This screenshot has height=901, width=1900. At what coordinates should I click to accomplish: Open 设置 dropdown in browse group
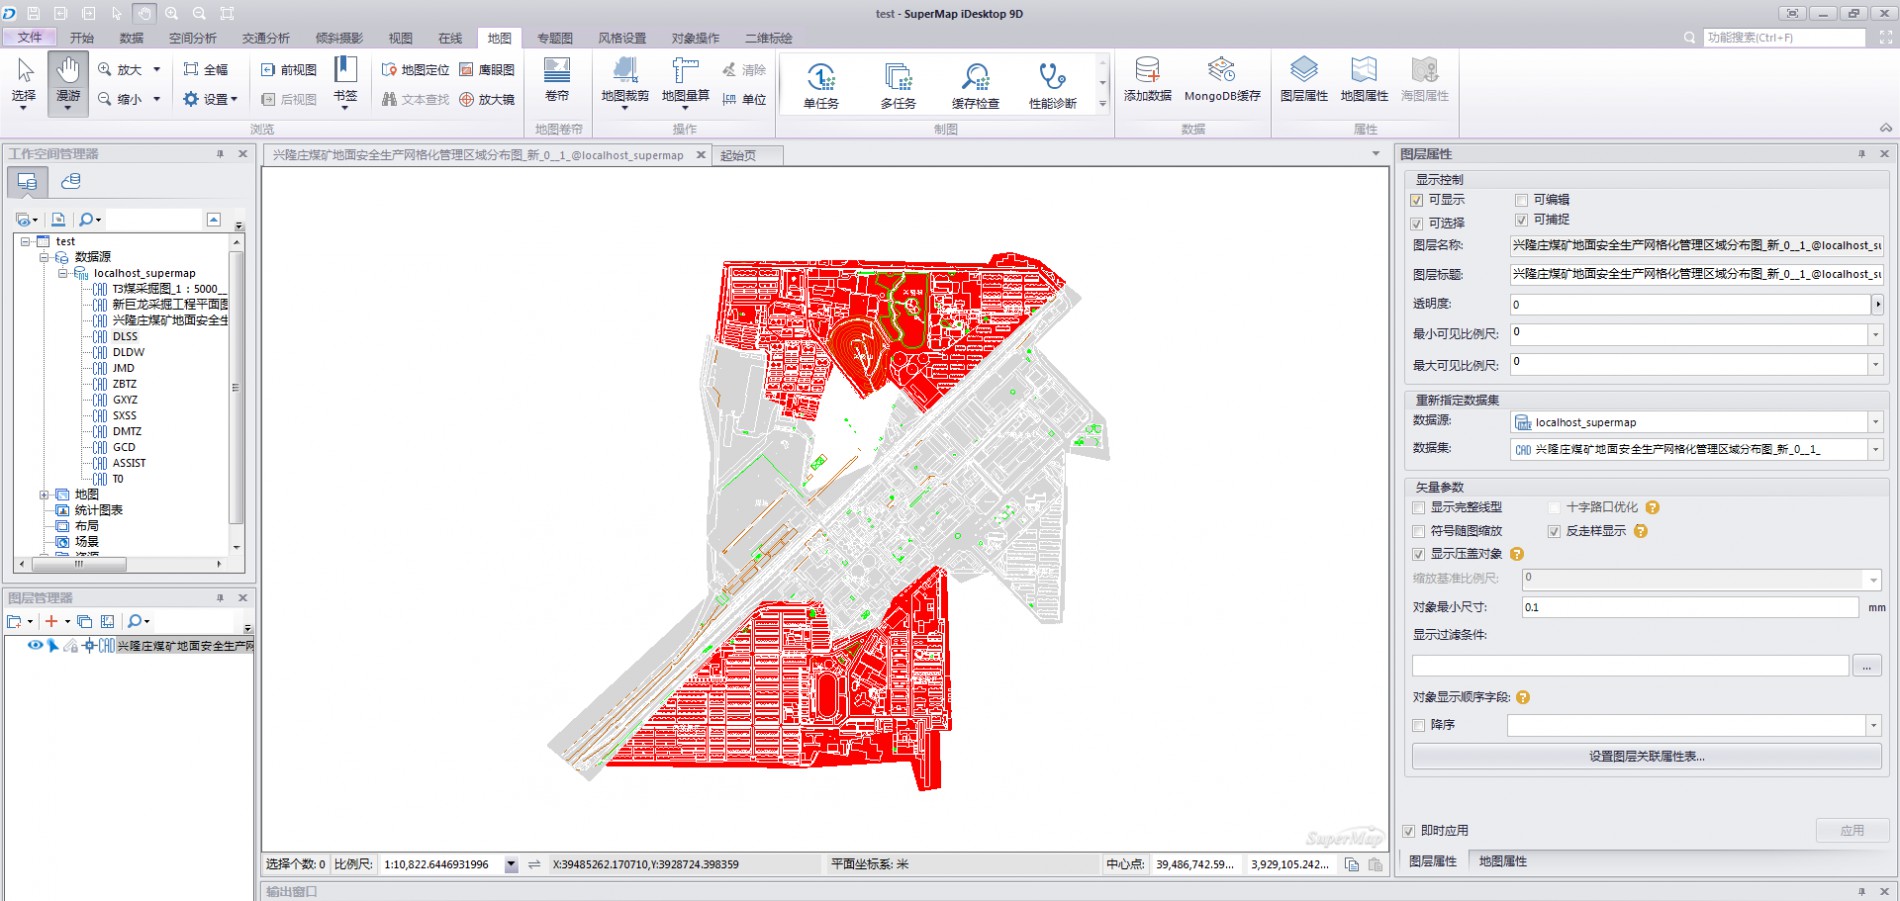pos(210,99)
